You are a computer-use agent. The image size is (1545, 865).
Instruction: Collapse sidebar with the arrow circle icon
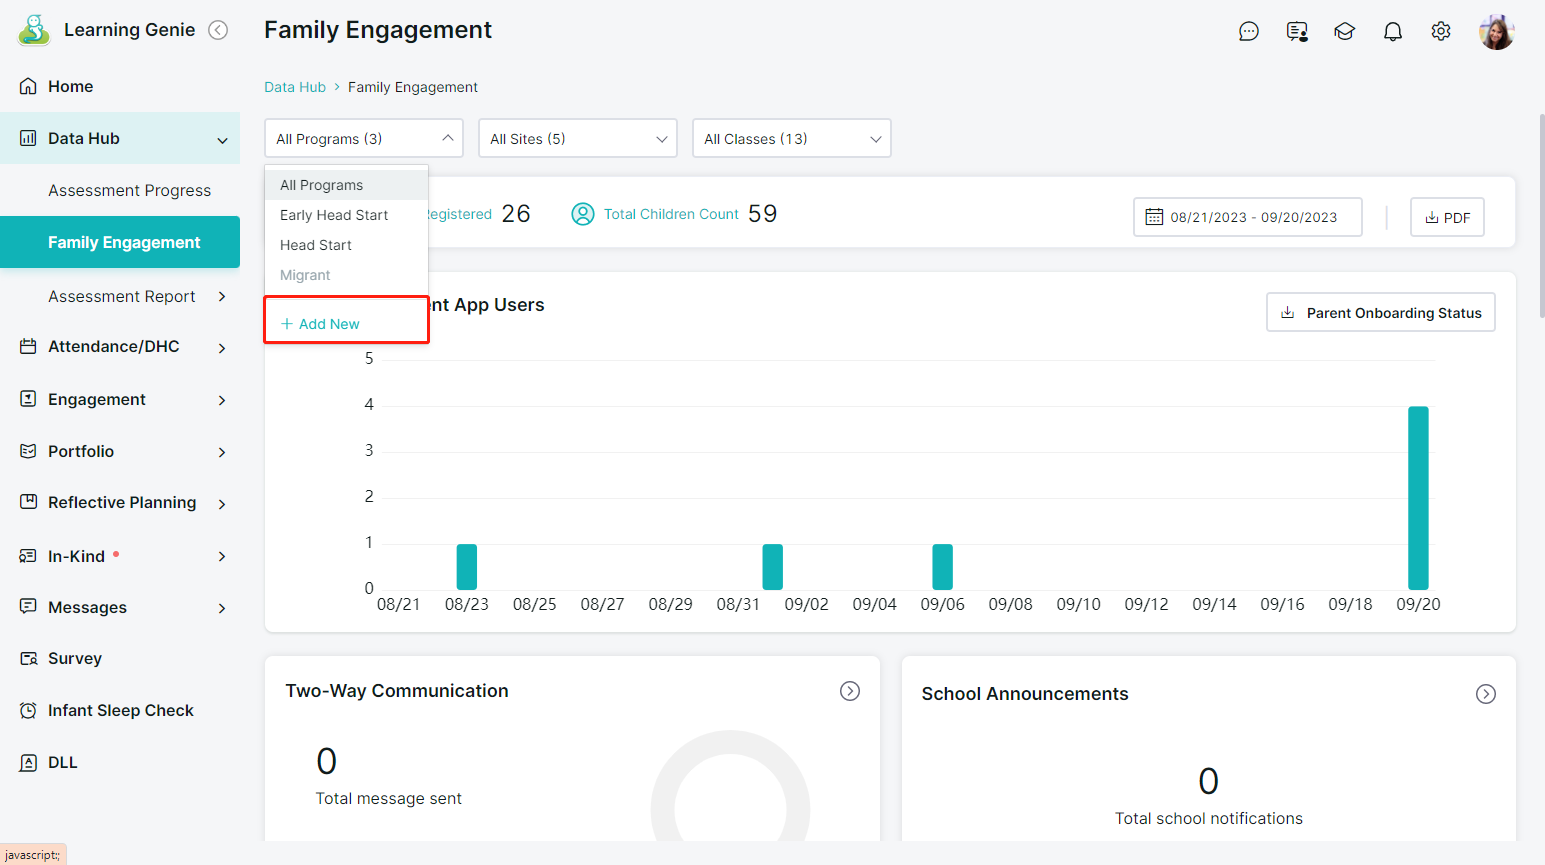tap(218, 30)
